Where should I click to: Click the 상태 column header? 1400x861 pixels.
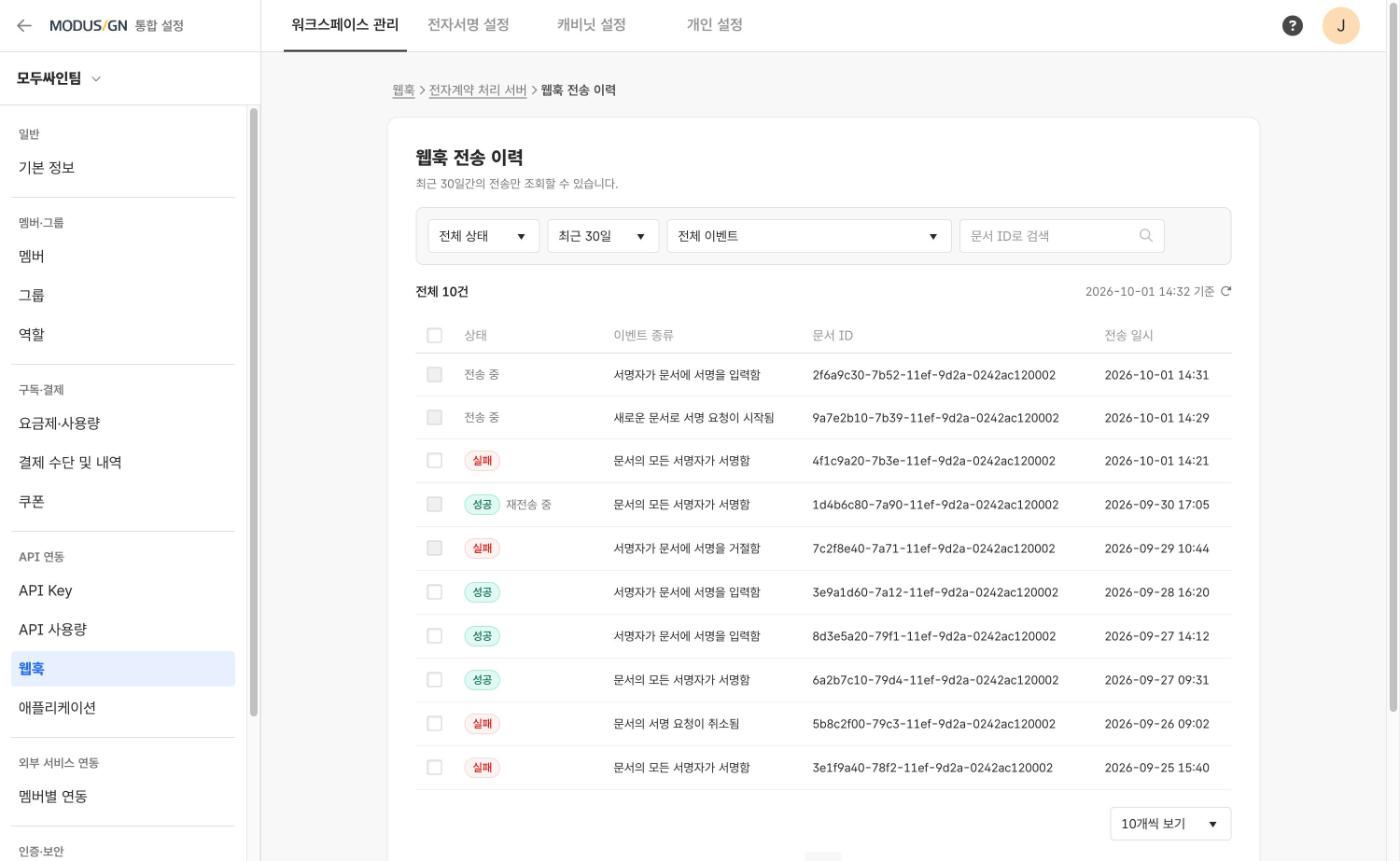(476, 336)
